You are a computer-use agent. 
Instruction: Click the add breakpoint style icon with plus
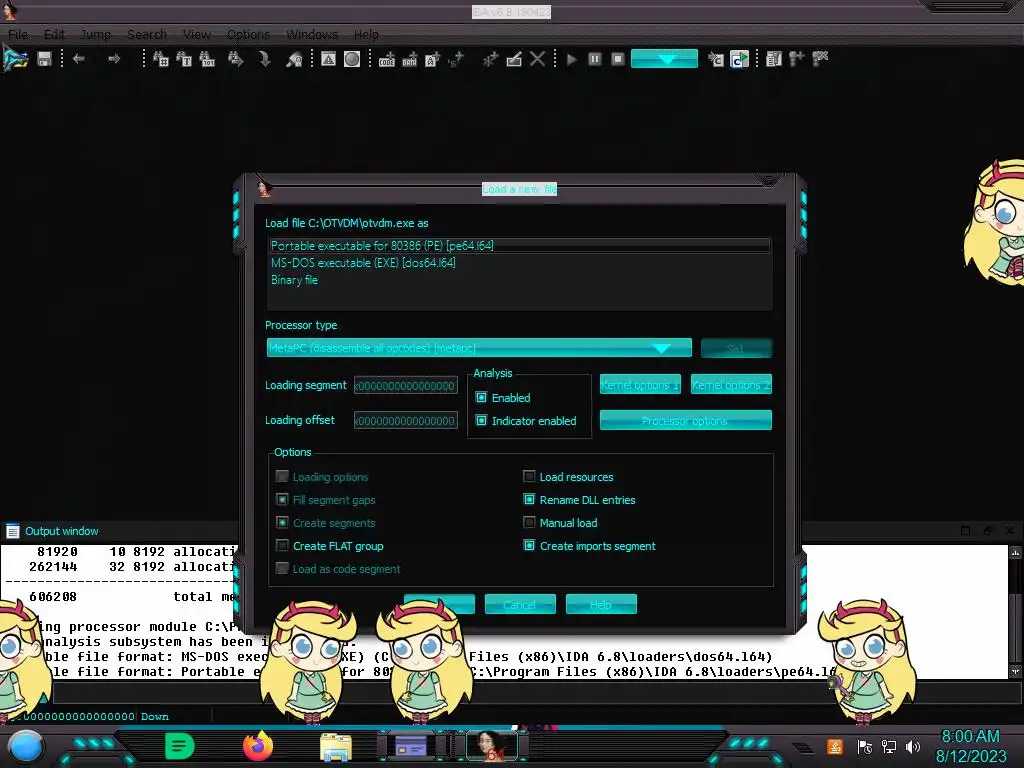pyautogui.click(x=797, y=59)
